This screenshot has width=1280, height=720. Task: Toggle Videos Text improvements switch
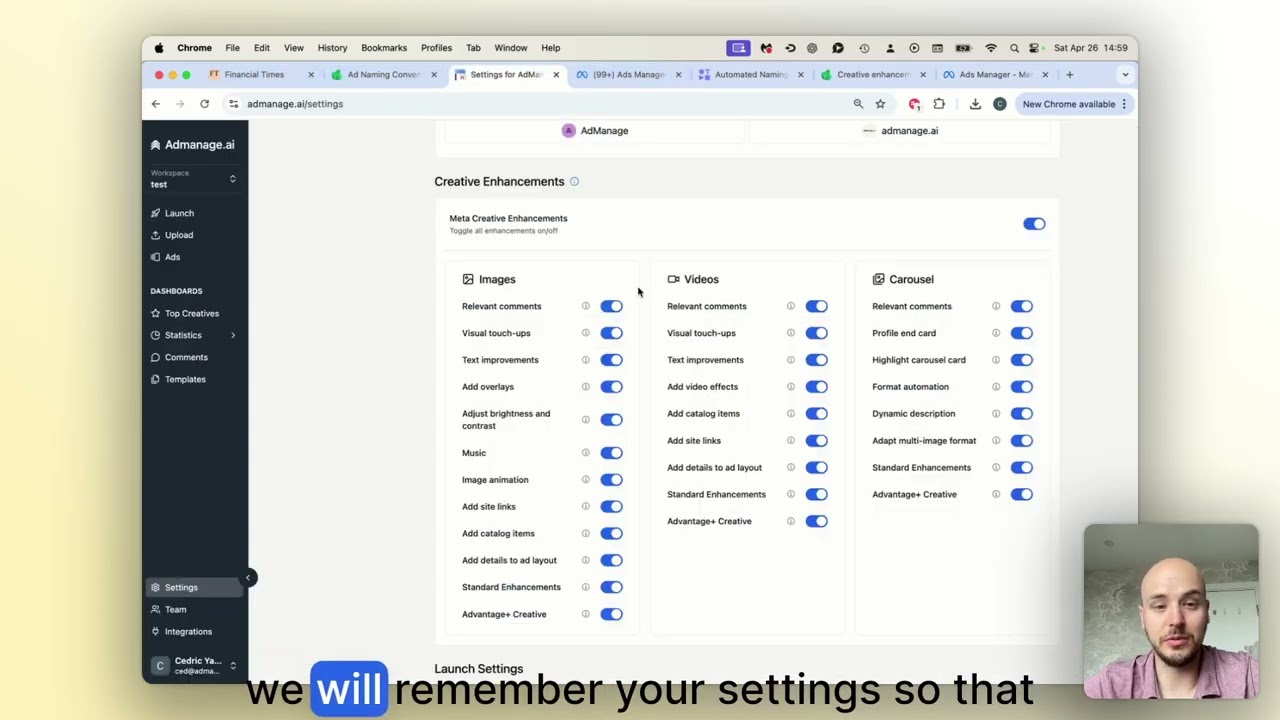[x=816, y=360]
